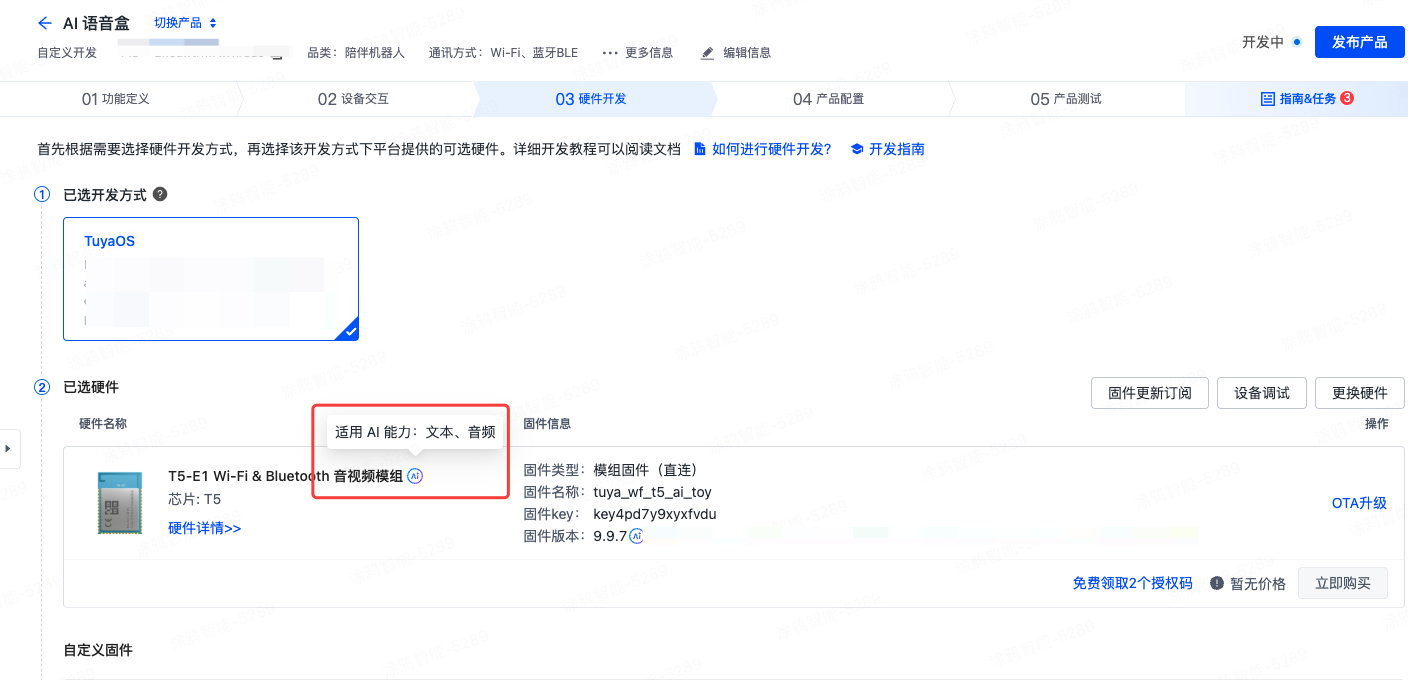Open the help tooltip beside 已选开发方式
The height and width of the screenshot is (680, 1408).
[160, 194]
